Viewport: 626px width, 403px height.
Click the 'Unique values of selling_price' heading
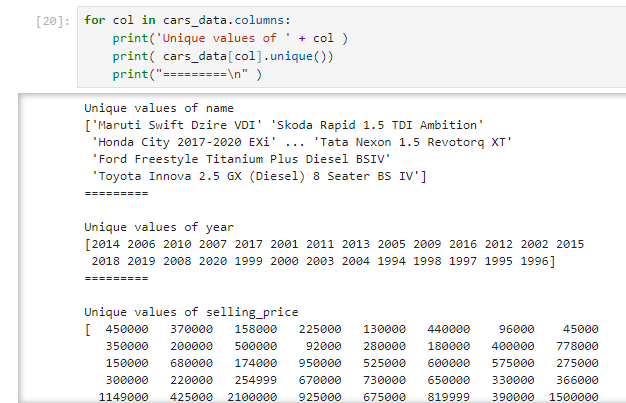(191, 312)
